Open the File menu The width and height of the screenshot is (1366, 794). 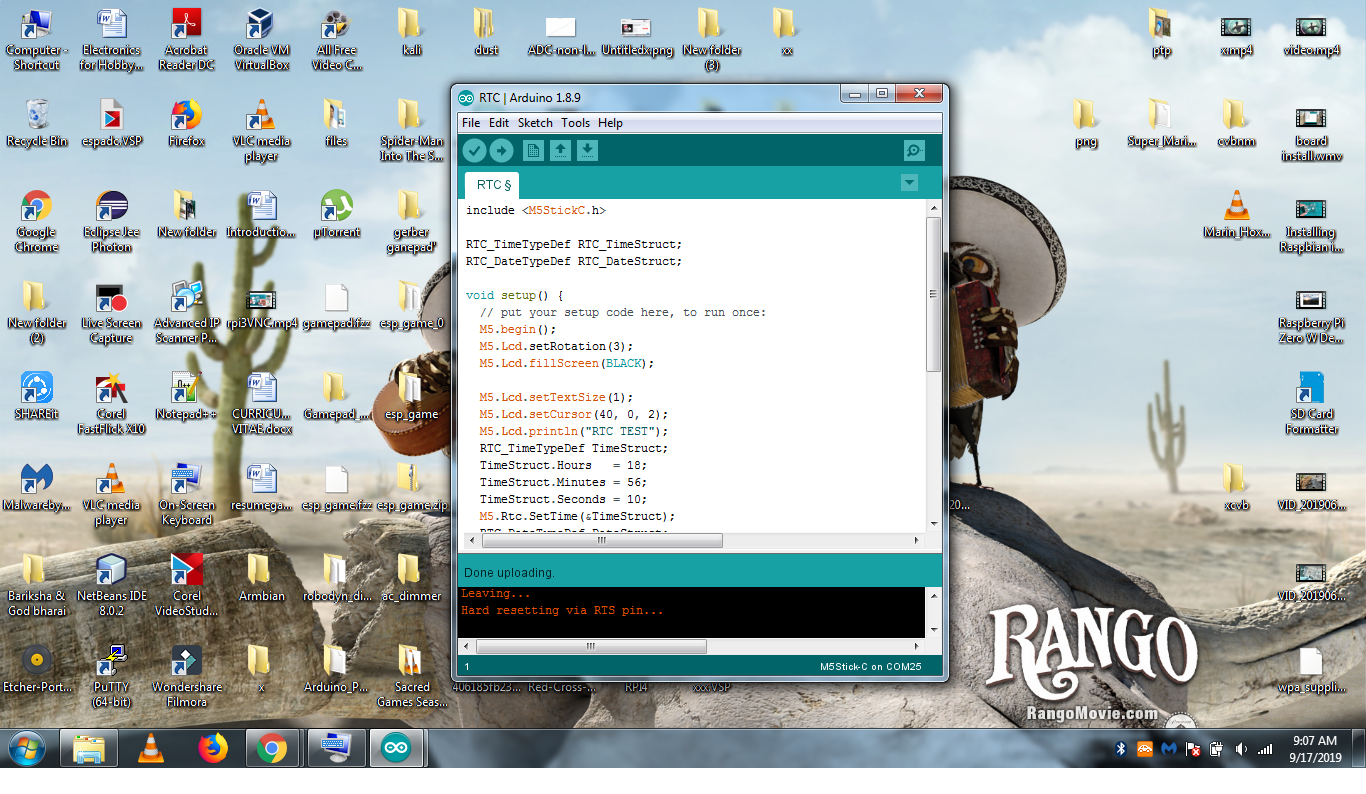click(471, 123)
